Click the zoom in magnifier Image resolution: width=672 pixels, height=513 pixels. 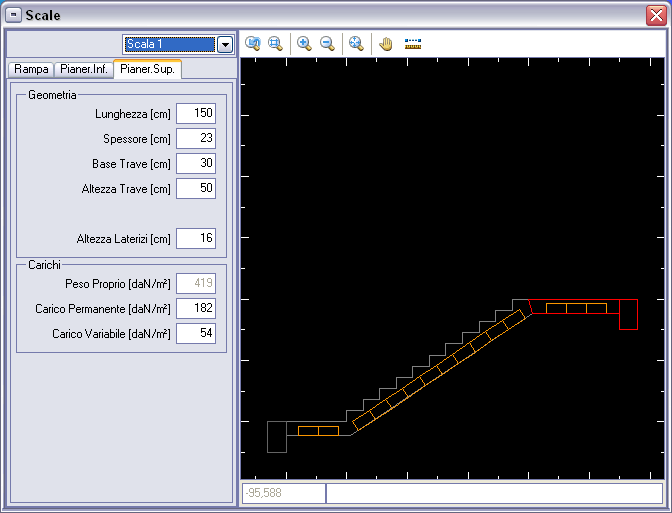click(304, 44)
